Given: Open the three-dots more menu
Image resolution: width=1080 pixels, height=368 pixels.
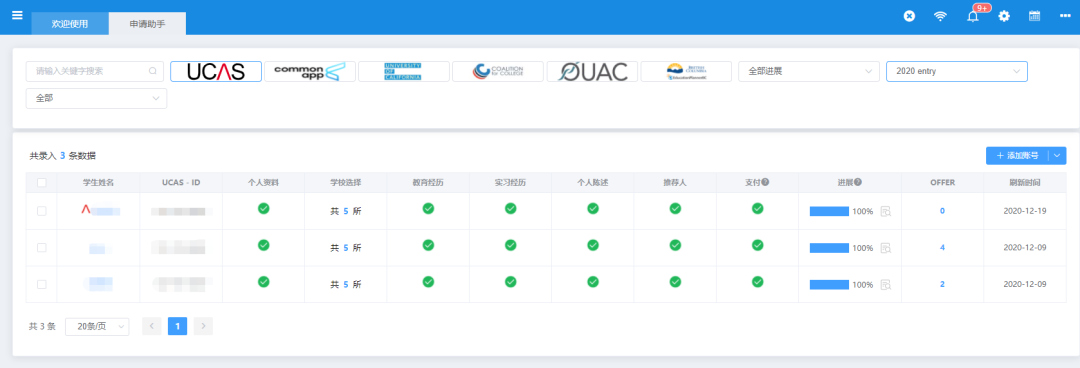Looking at the screenshot, I should coord(1065,16).
